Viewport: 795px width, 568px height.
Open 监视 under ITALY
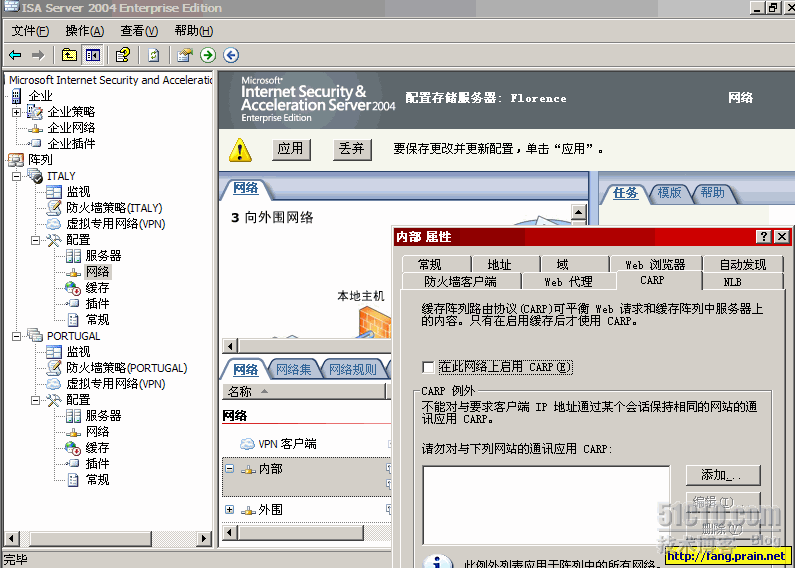coord(78,192)
